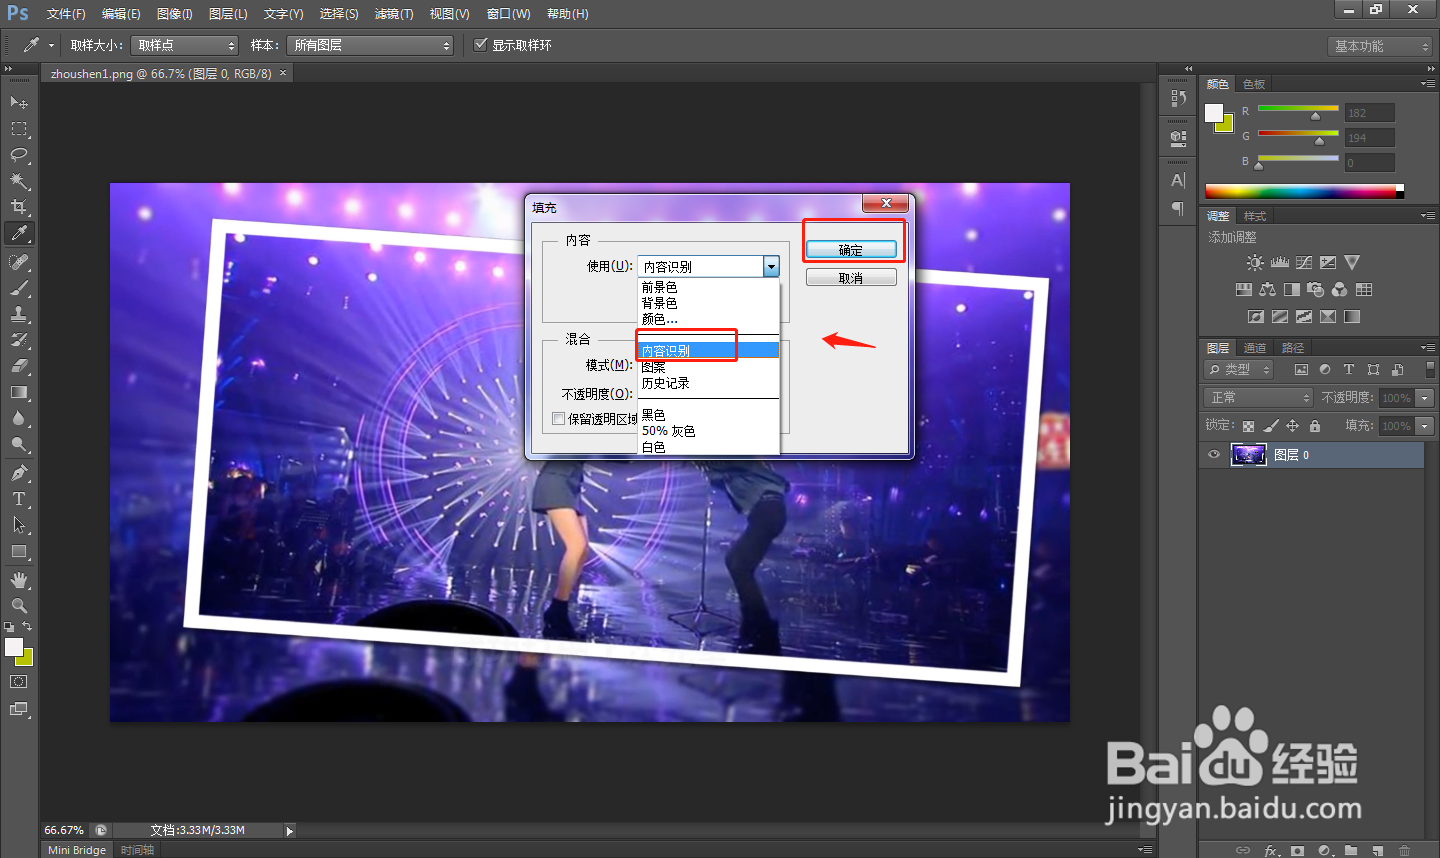
Task: Pick a color from the spectrum ramp
Action: pos(1304,191)
